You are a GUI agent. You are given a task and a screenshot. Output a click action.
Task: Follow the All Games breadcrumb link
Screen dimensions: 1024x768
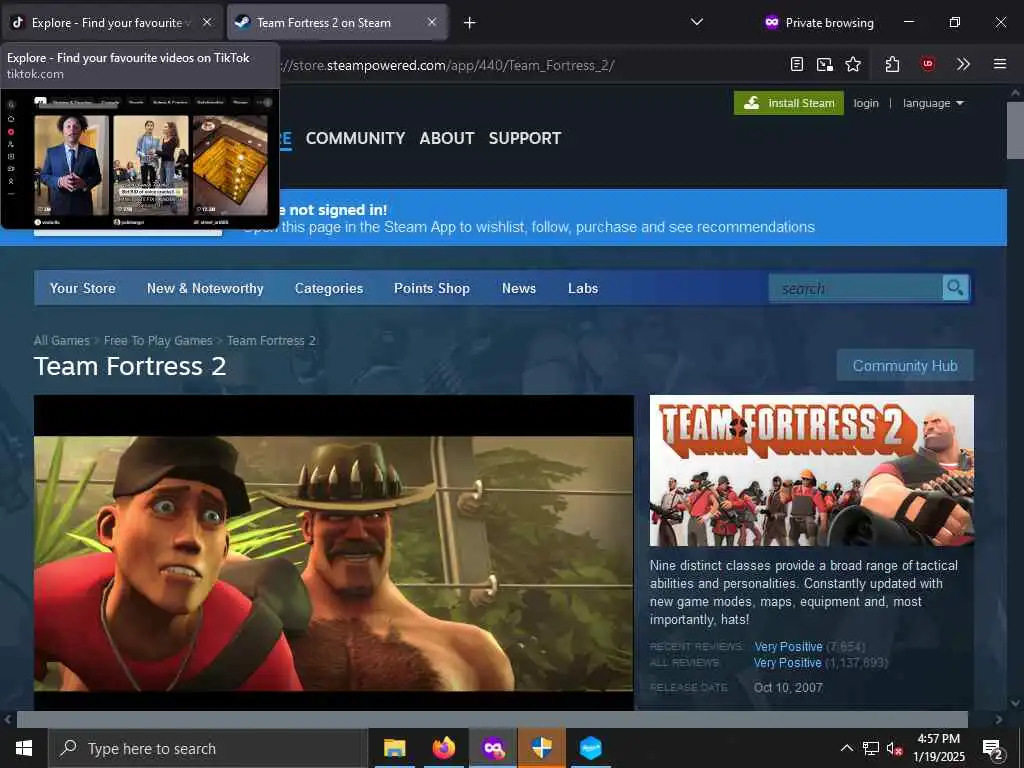pyautogui.click(x=61, y=340)
